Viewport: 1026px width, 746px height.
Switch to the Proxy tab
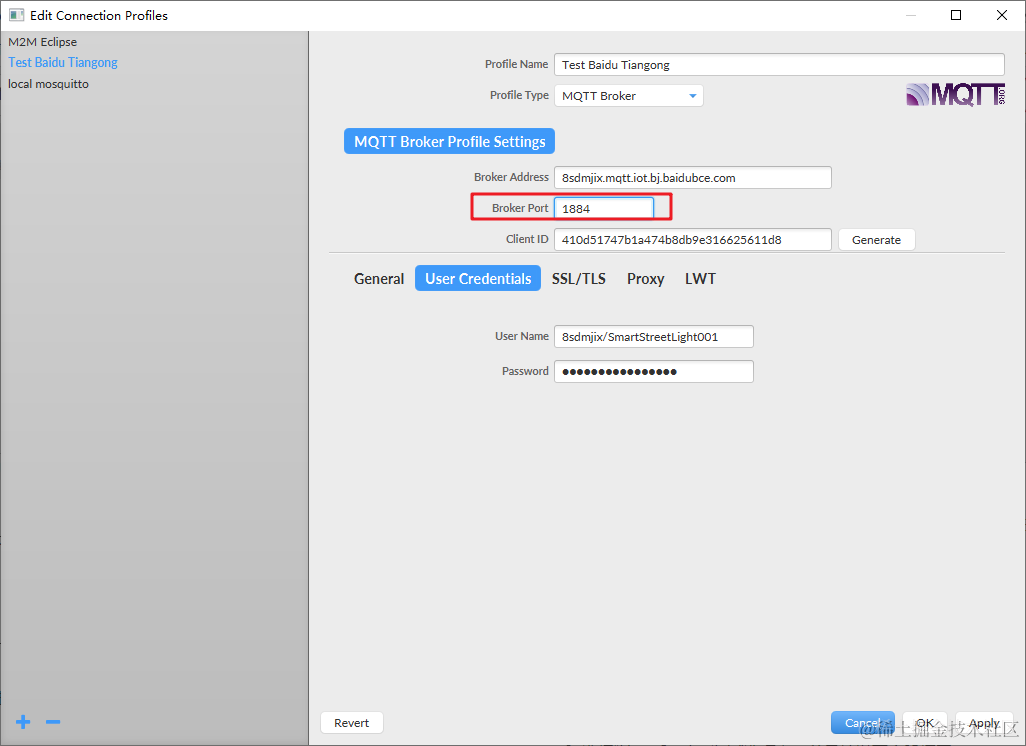coord(645,279)
